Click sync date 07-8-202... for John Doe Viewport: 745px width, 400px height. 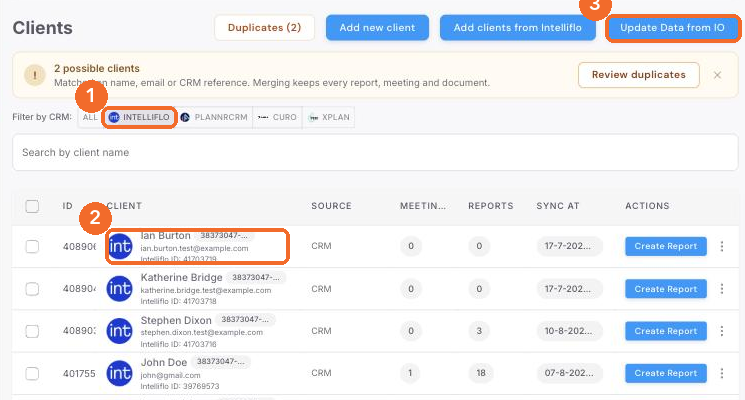[x=569, y=373]
